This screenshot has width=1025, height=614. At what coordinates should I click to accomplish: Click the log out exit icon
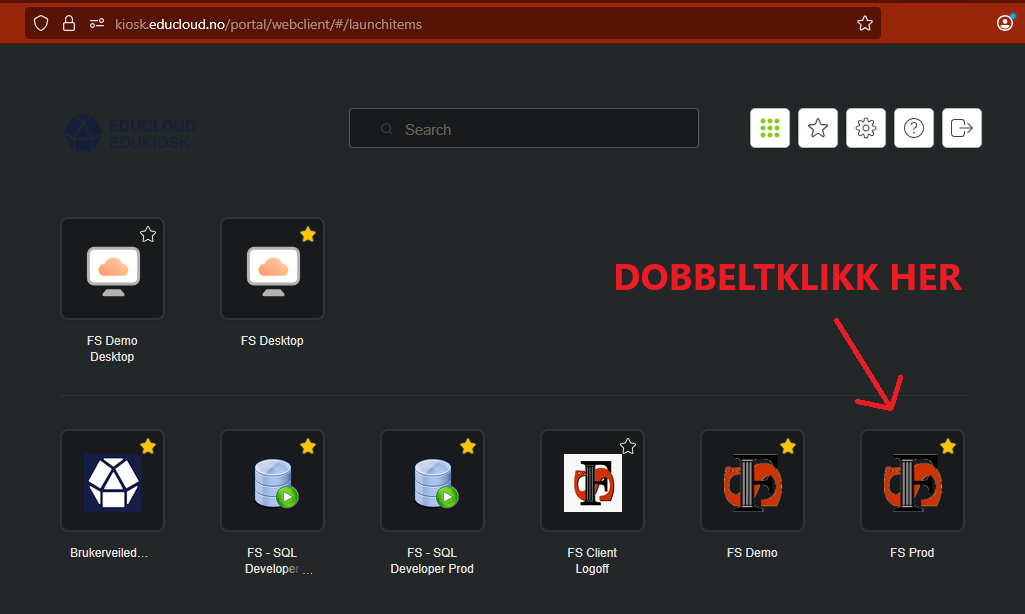961,128
